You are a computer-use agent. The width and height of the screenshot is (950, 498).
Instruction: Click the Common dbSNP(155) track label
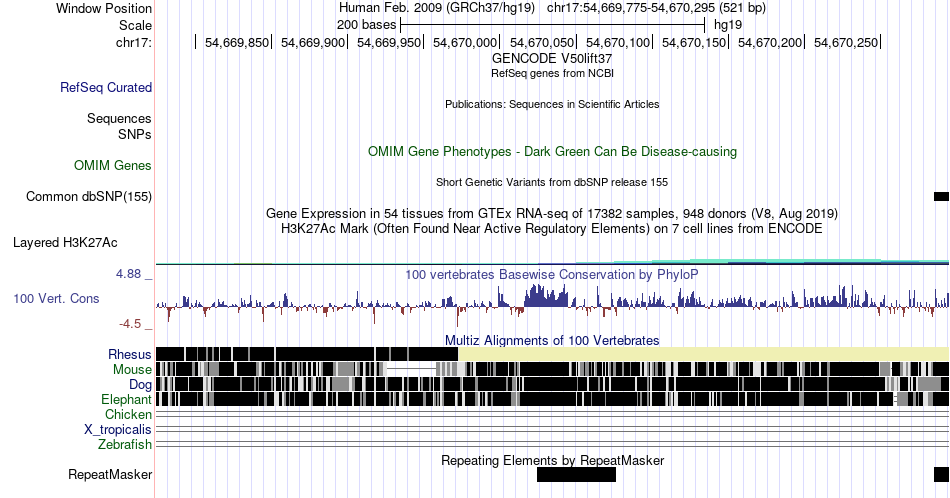(89, 196)
